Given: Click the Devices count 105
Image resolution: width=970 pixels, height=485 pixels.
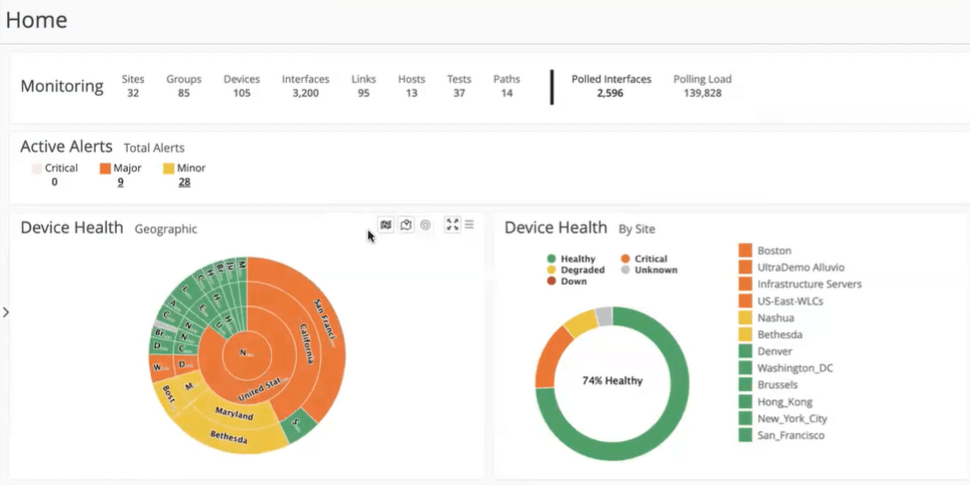Looking at the screenshot, I should point(242,93).
